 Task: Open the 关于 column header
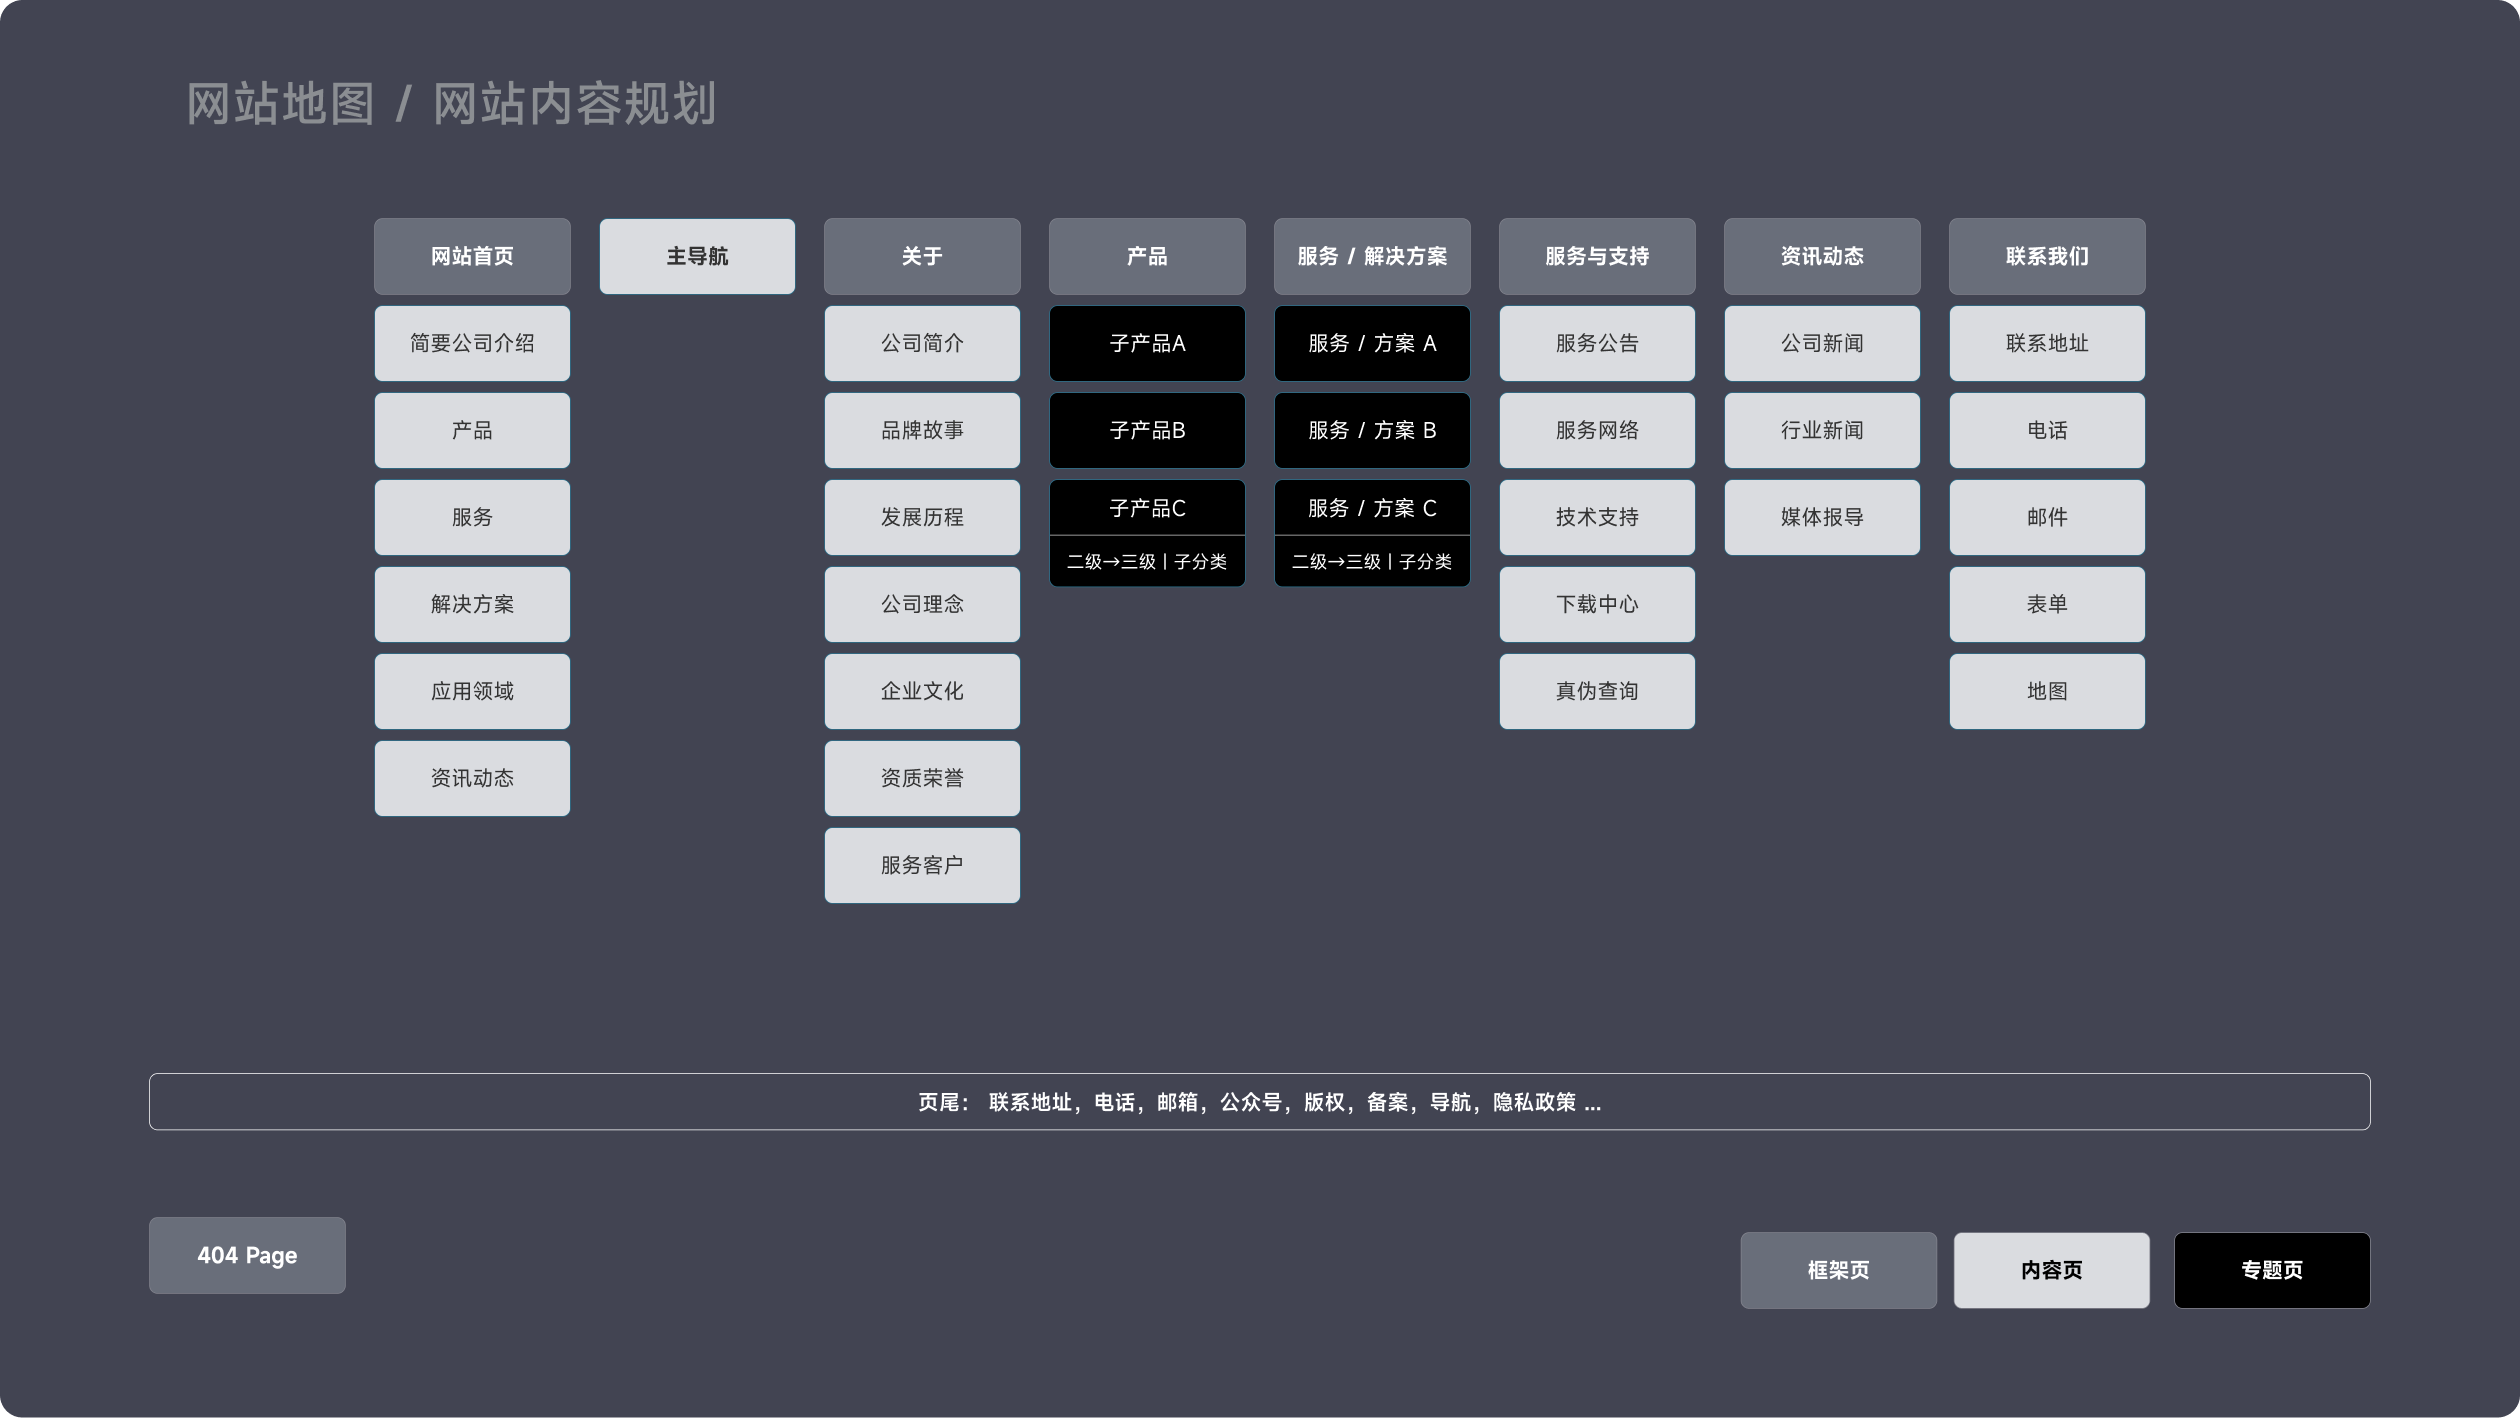922,256
